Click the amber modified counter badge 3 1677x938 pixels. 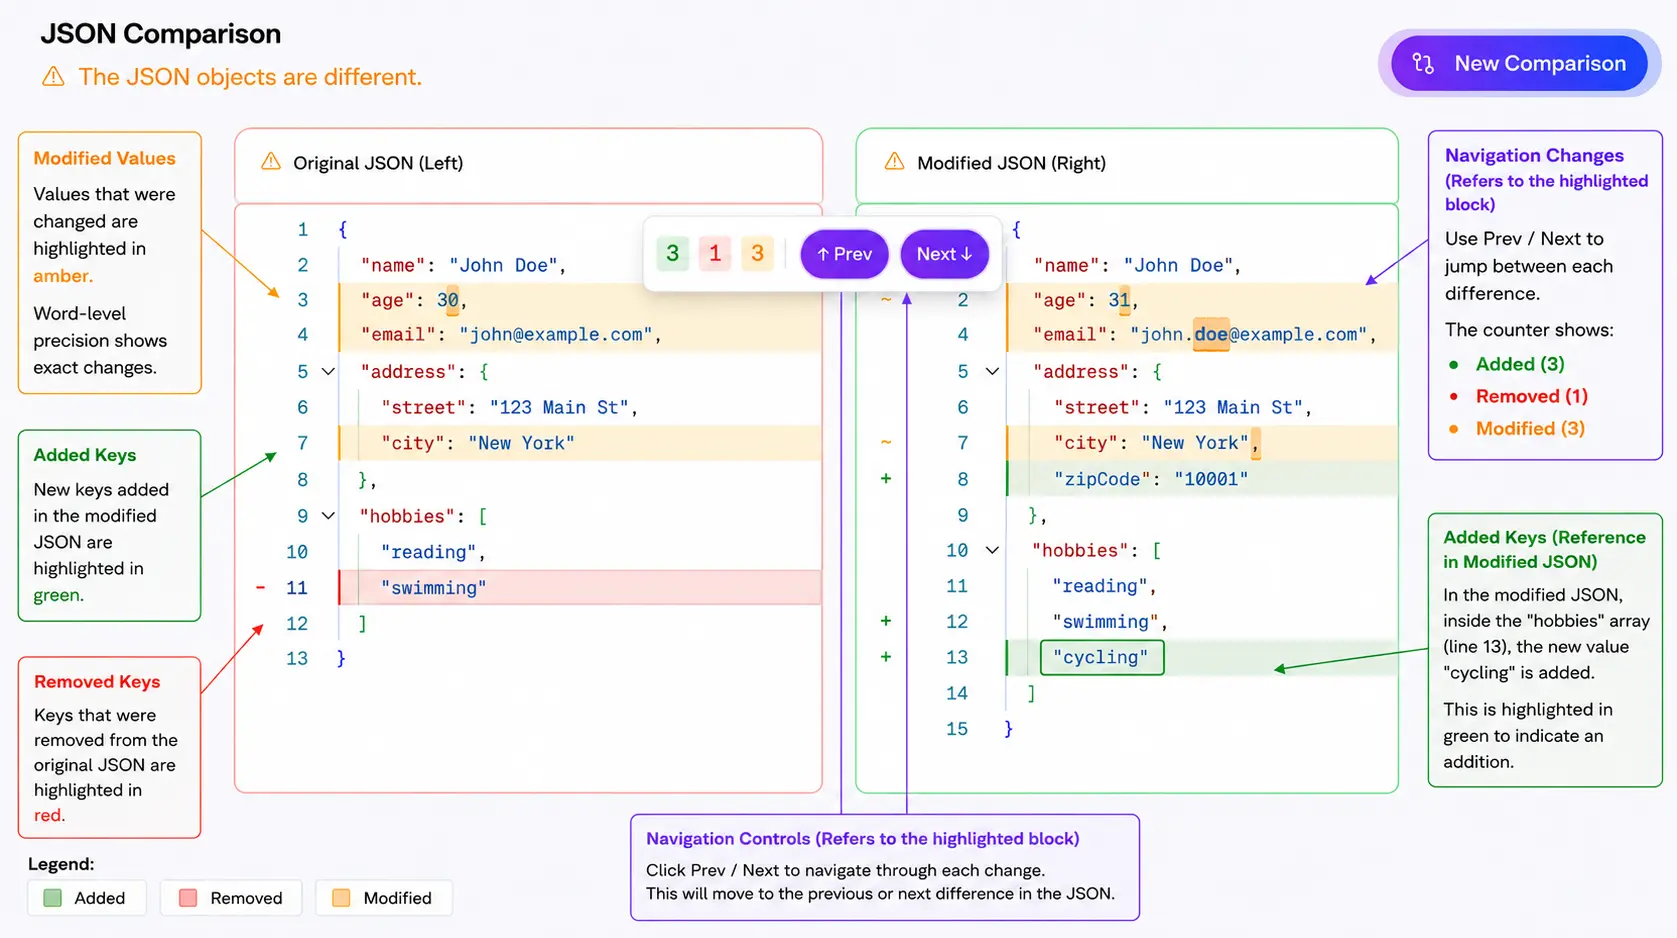pyautogui.click(x=757, y=254)
